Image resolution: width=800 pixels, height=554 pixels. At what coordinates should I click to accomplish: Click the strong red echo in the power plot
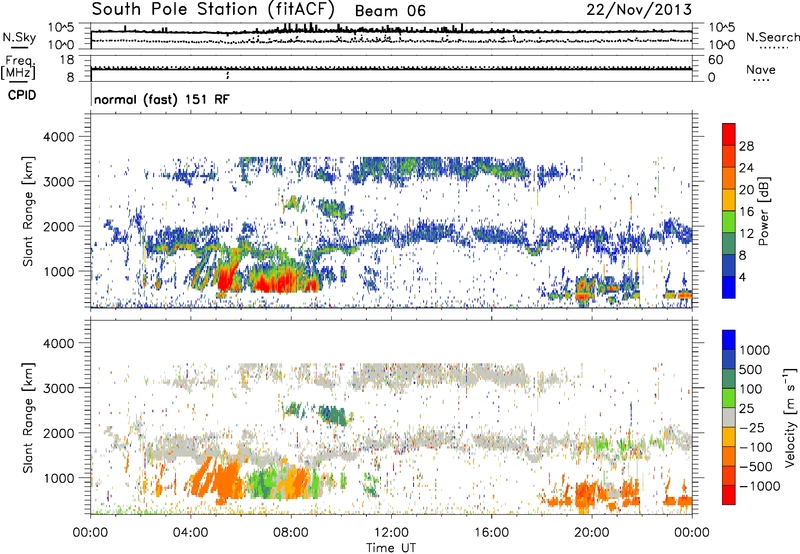pyautogui.click(x=276, y=282)
